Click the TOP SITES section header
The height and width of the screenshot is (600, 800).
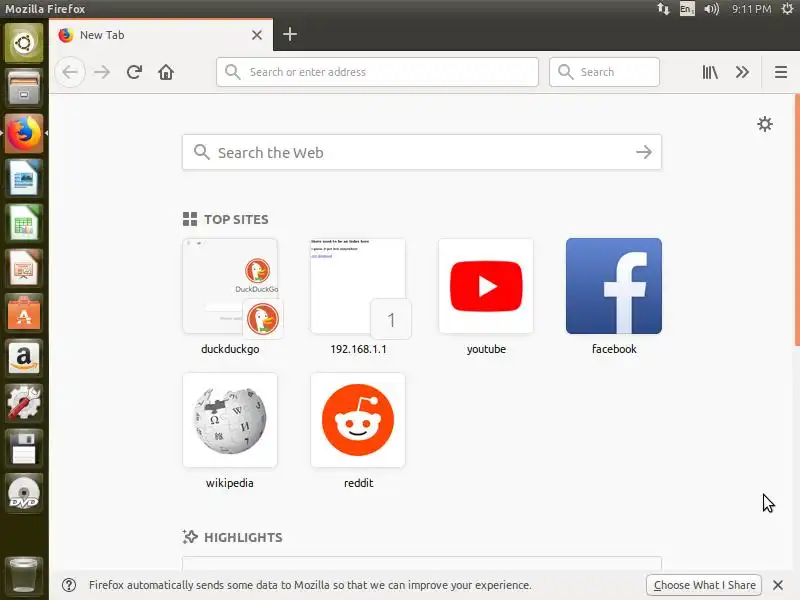[226, 219]
